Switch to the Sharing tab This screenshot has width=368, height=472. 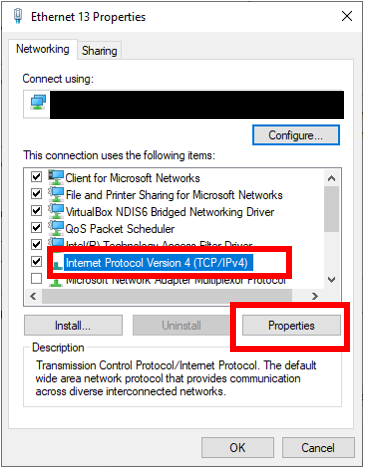pyautogui.click(x=99, y=51)
